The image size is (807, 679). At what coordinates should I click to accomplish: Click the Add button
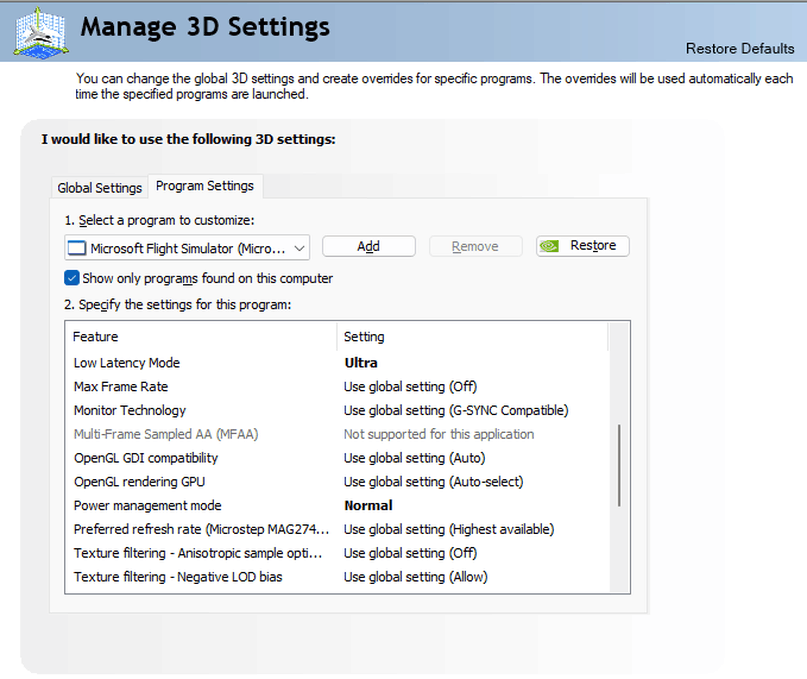pos(369,246)
